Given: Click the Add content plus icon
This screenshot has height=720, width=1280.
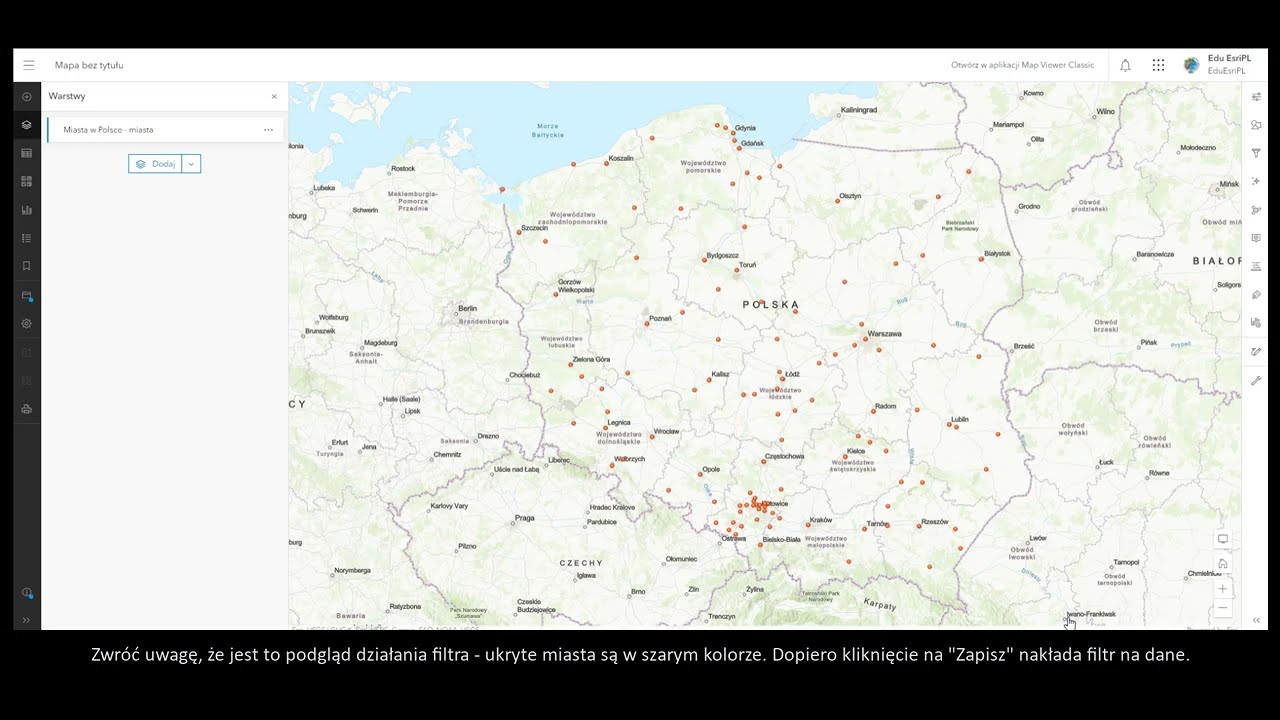Looking at the screenshot, I should pyautogui.click(x=27, y=97).
